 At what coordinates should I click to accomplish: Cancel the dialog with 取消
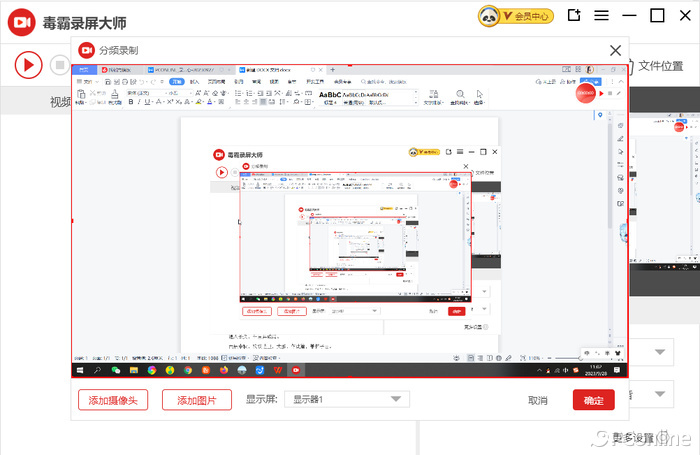click(538, 401)
